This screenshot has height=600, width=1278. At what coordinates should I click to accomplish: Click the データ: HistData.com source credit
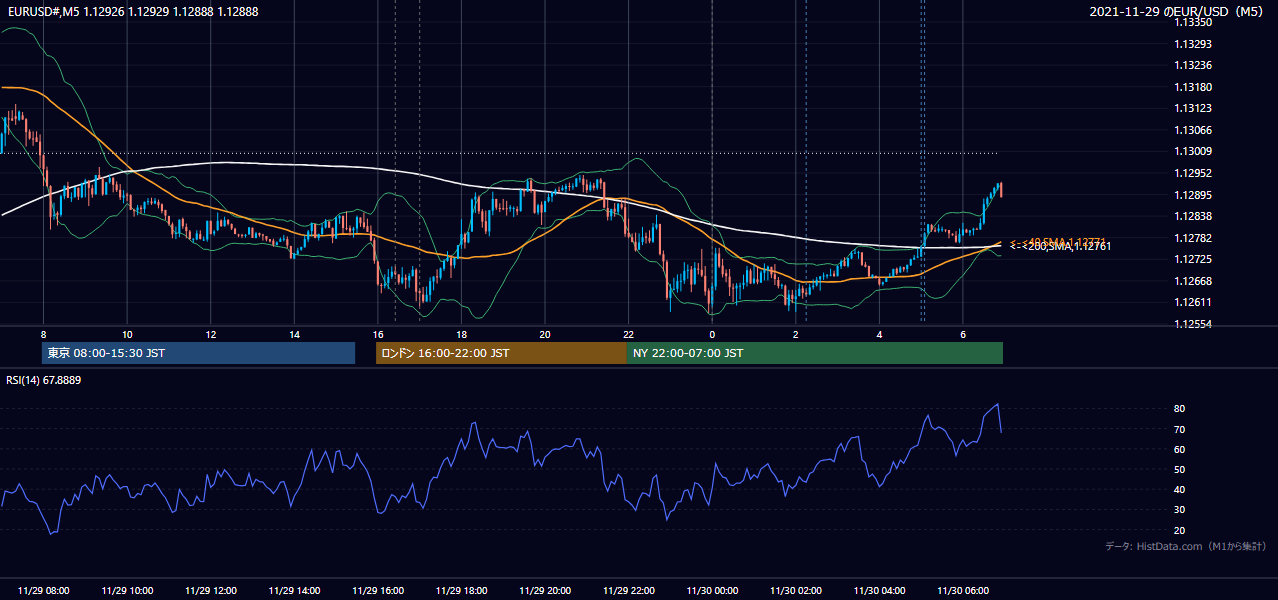coord(1186,547)
